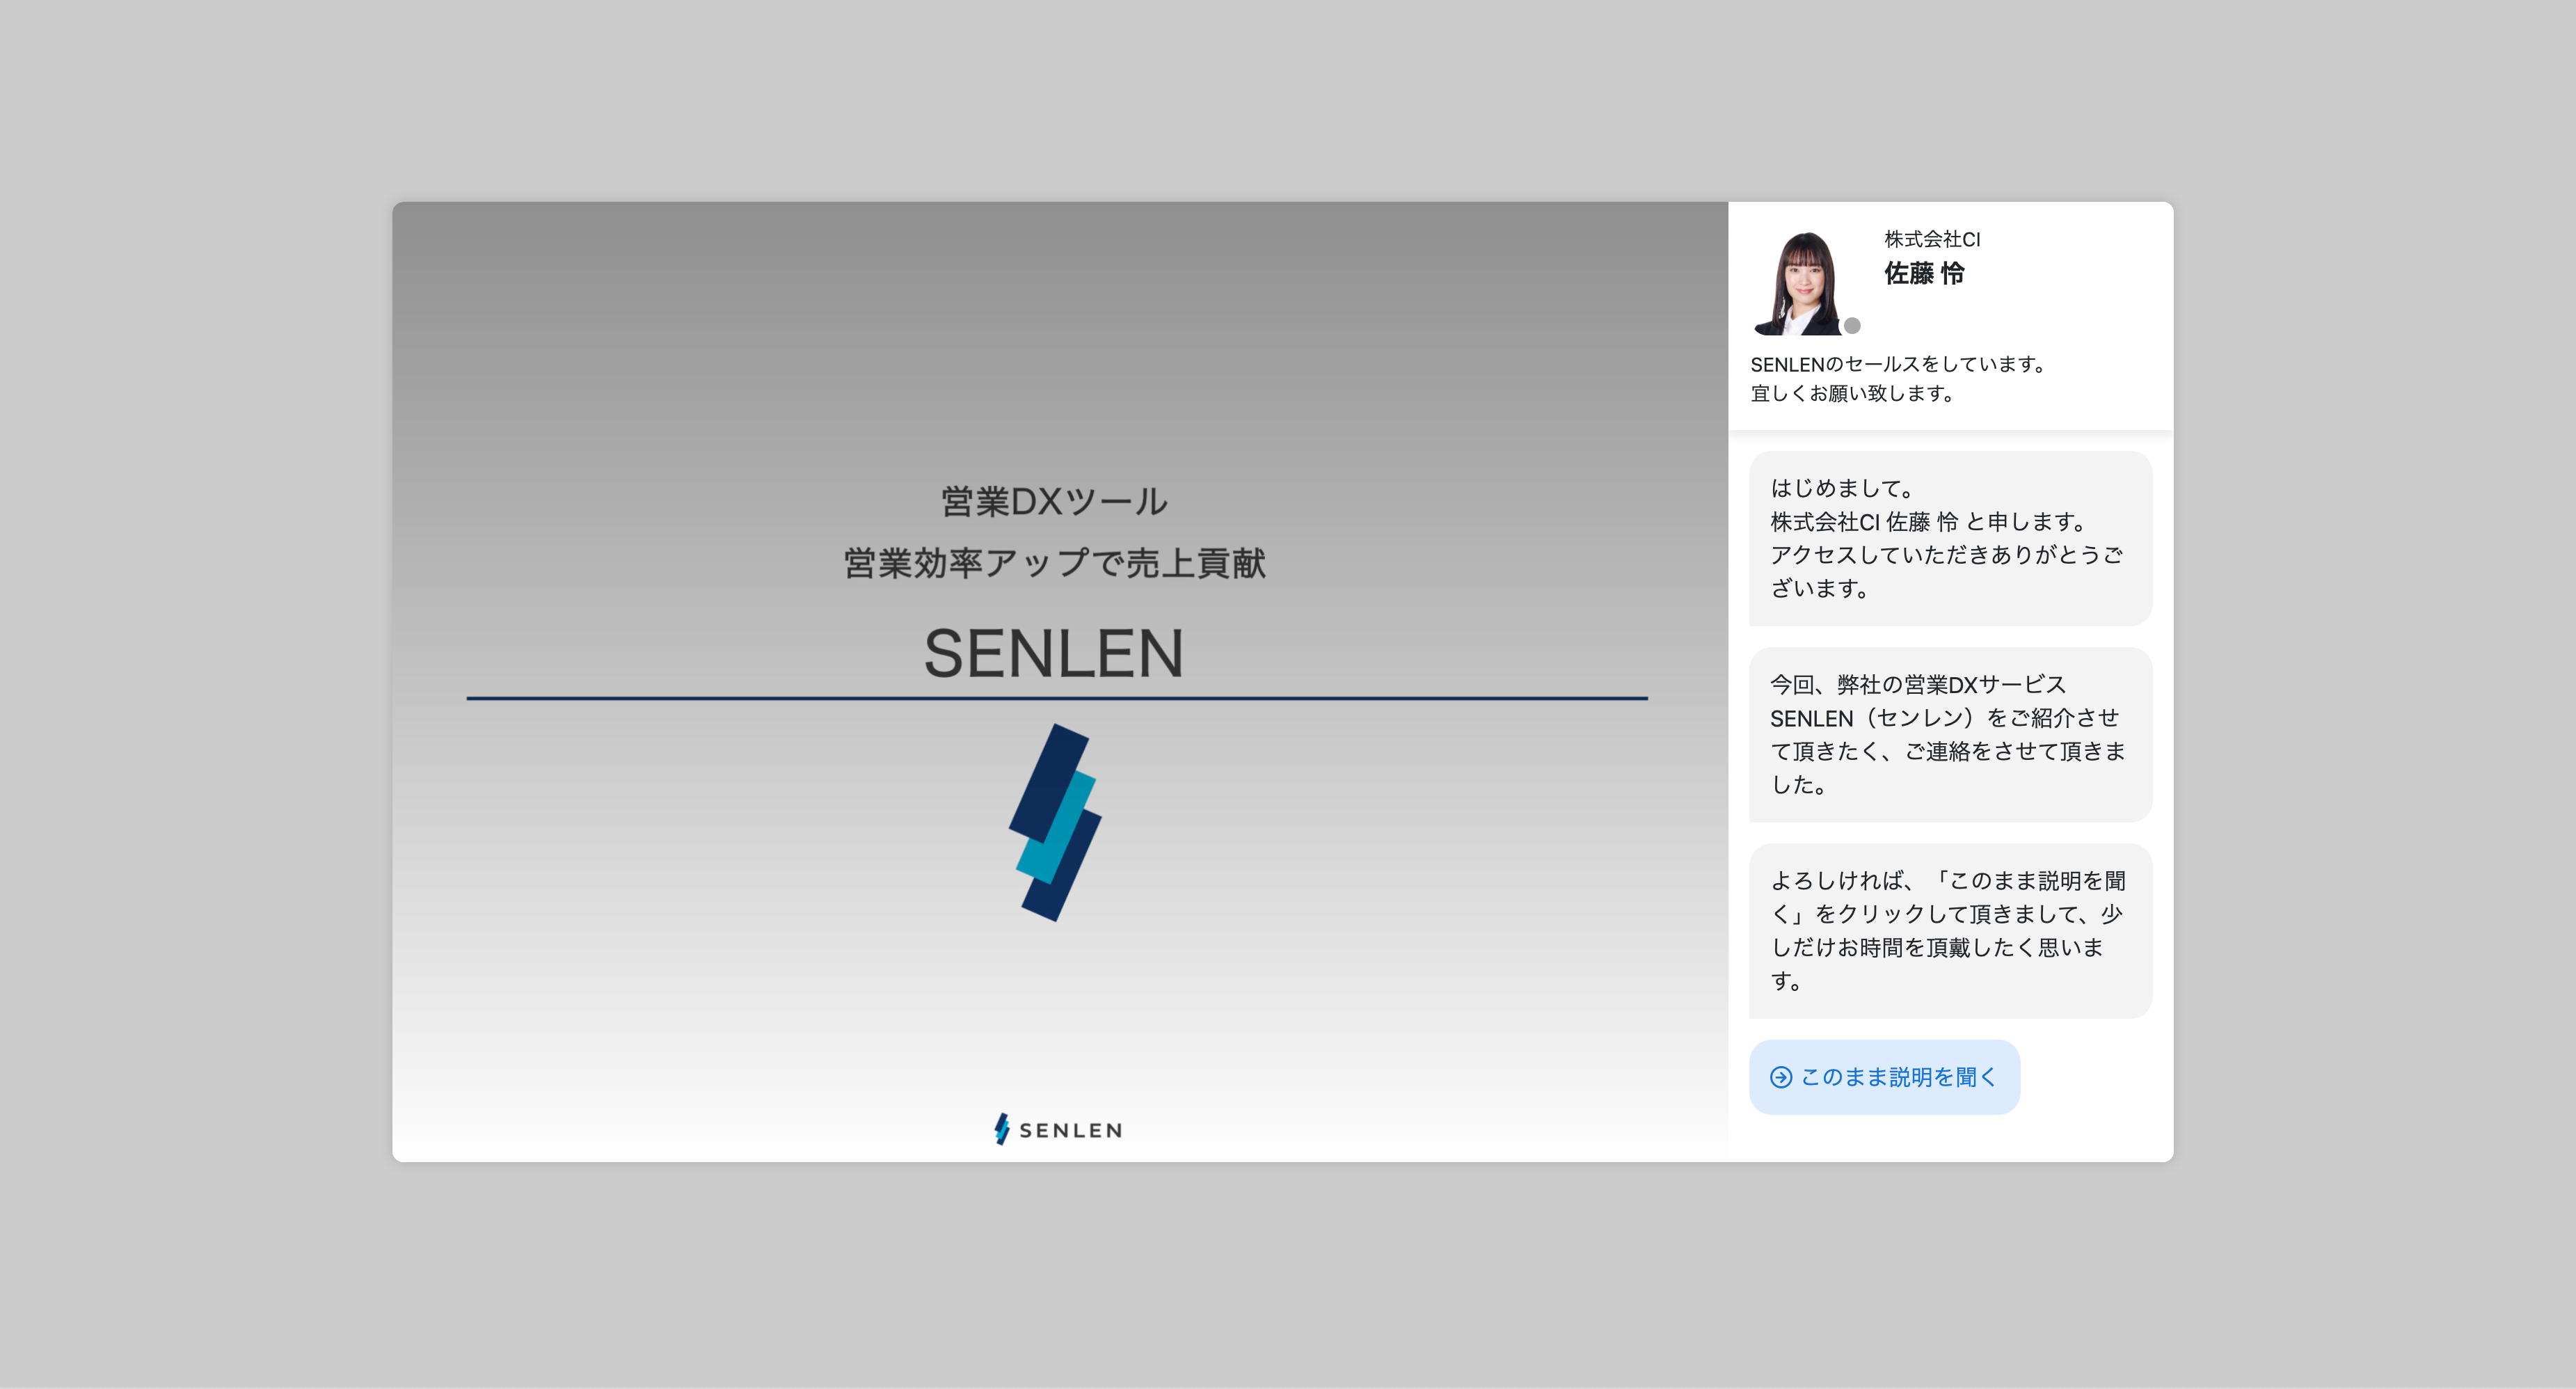Click the company name 株式会社CI
Image resolution: width=2576 pixels, height=1389 pixels.
click(x=1930, y=239)
